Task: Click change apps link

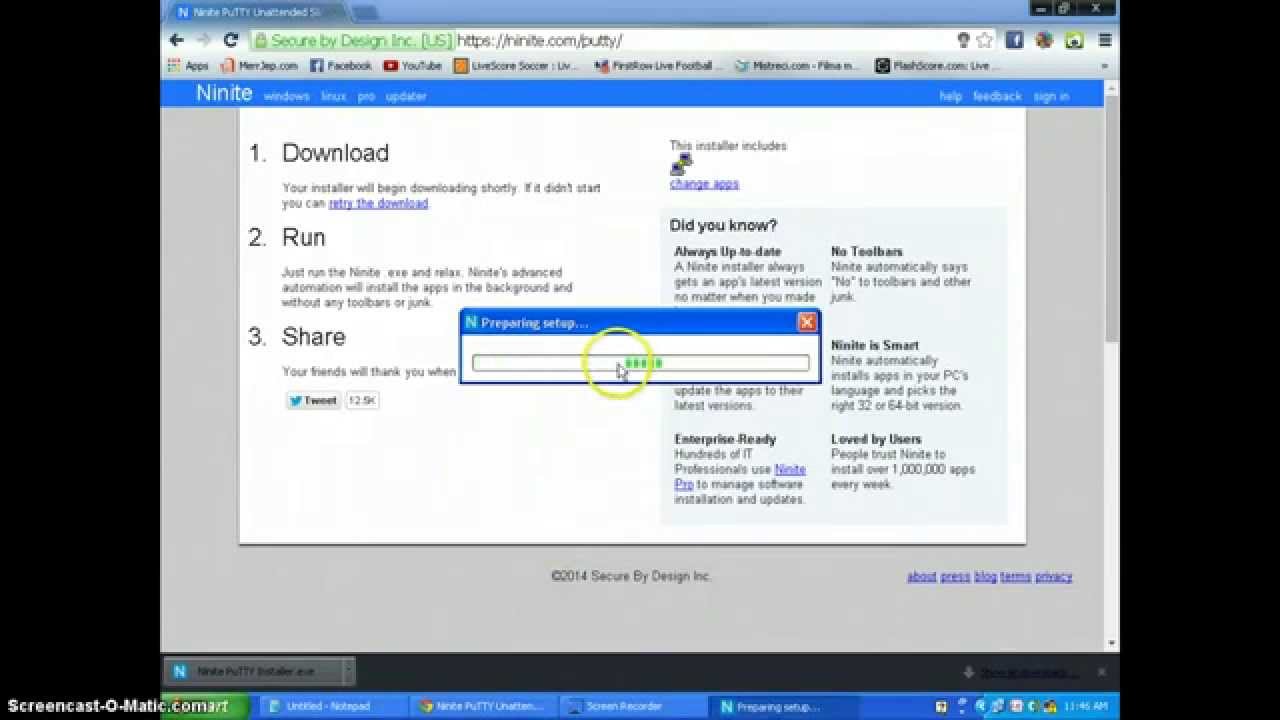Action: pyautogui.click(x=704, y=184)
